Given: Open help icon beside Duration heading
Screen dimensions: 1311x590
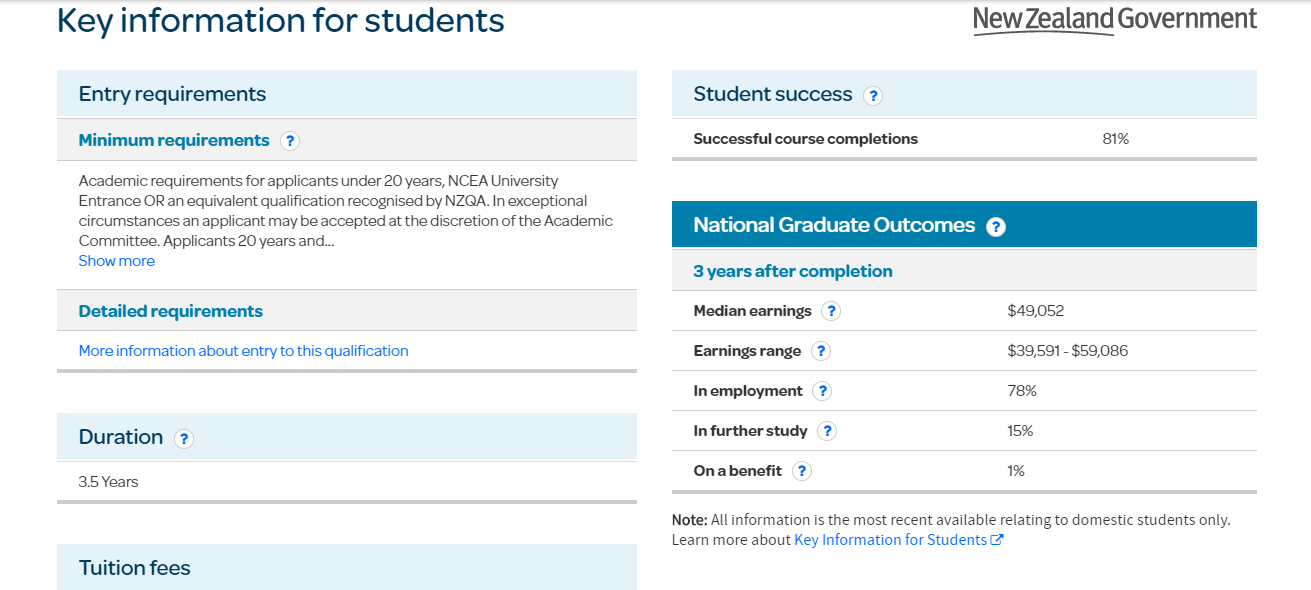Looking at the screenshot, I should 183,438.
